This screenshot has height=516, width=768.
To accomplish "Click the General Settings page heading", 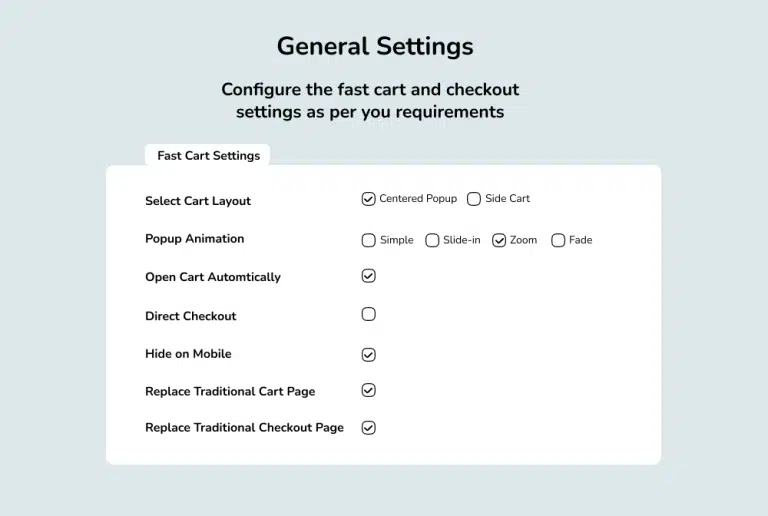I will tap(375, 46).
